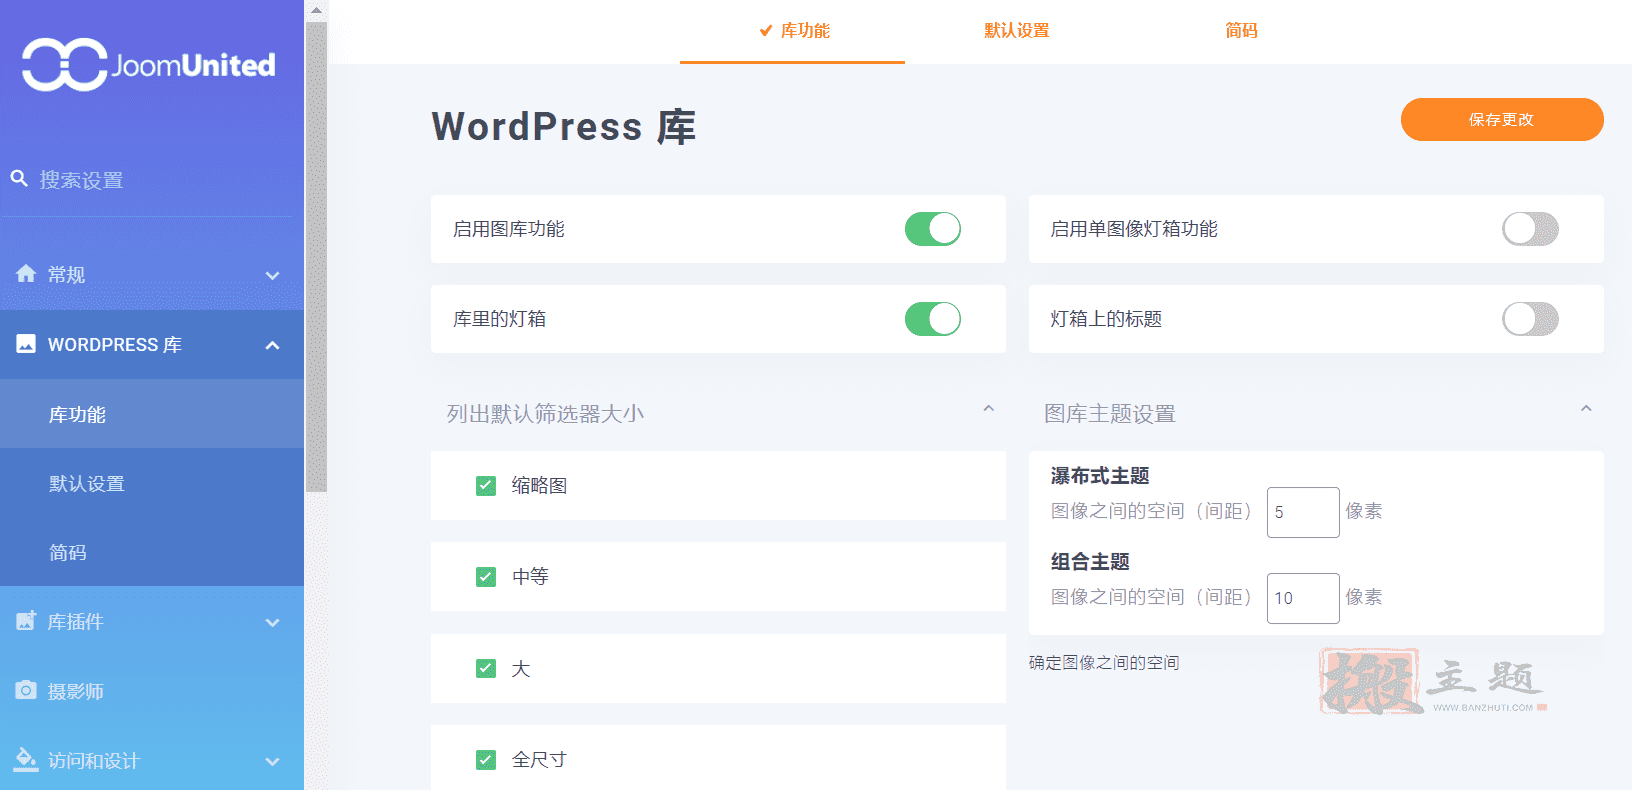Viewport: 1632px width, 790px height.
Task: Switch to the 库功能 top tab
Action: (793, 31)
